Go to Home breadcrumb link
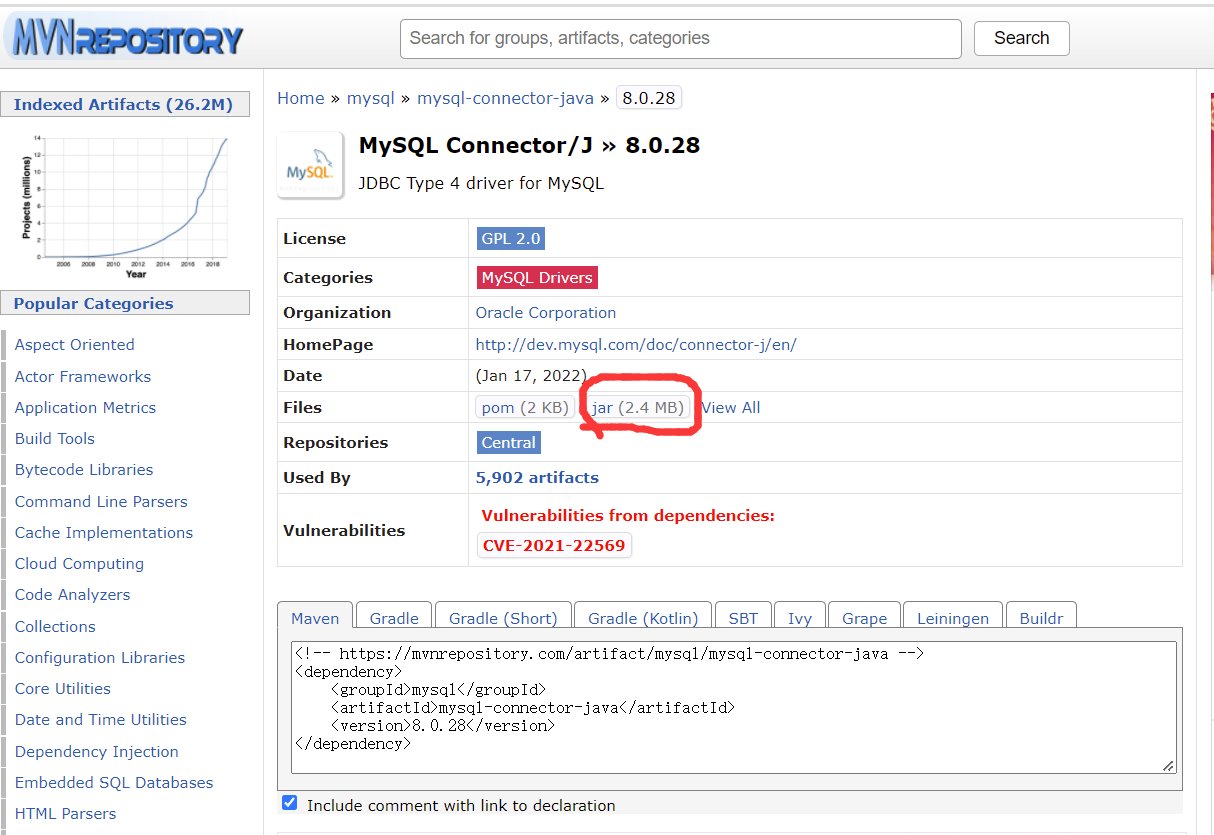Screen dimensions: 1214x835 [x=301, y=98]
